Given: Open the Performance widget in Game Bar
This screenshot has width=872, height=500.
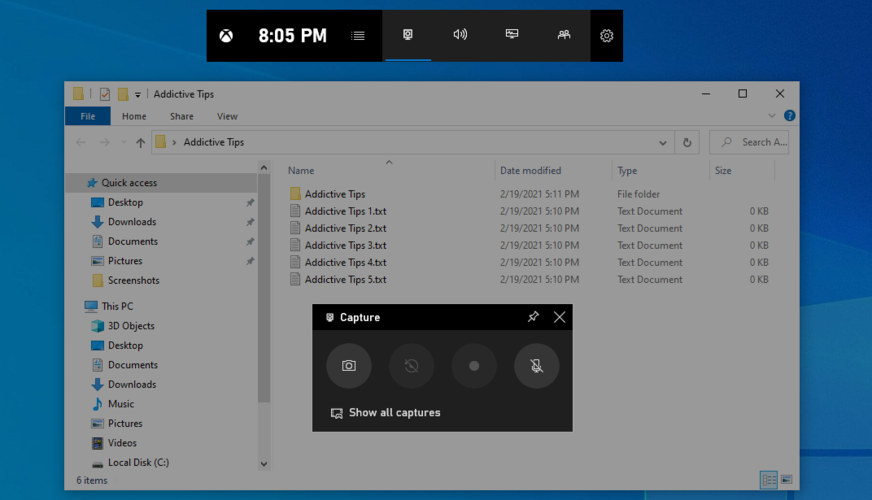Looking at the screenshot, I should [512, 35].
